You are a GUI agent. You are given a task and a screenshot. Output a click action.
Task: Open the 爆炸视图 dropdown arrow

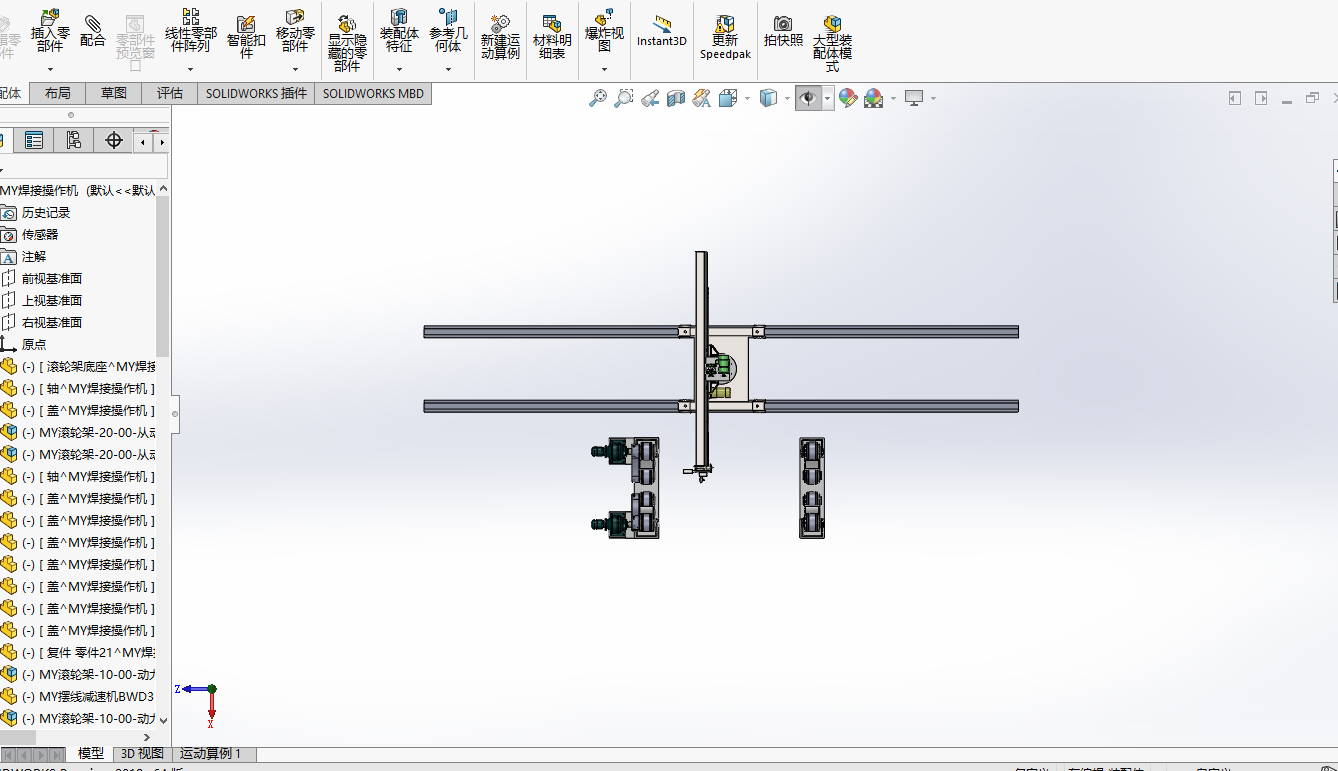pyautogui.click(x=604, y=70)
